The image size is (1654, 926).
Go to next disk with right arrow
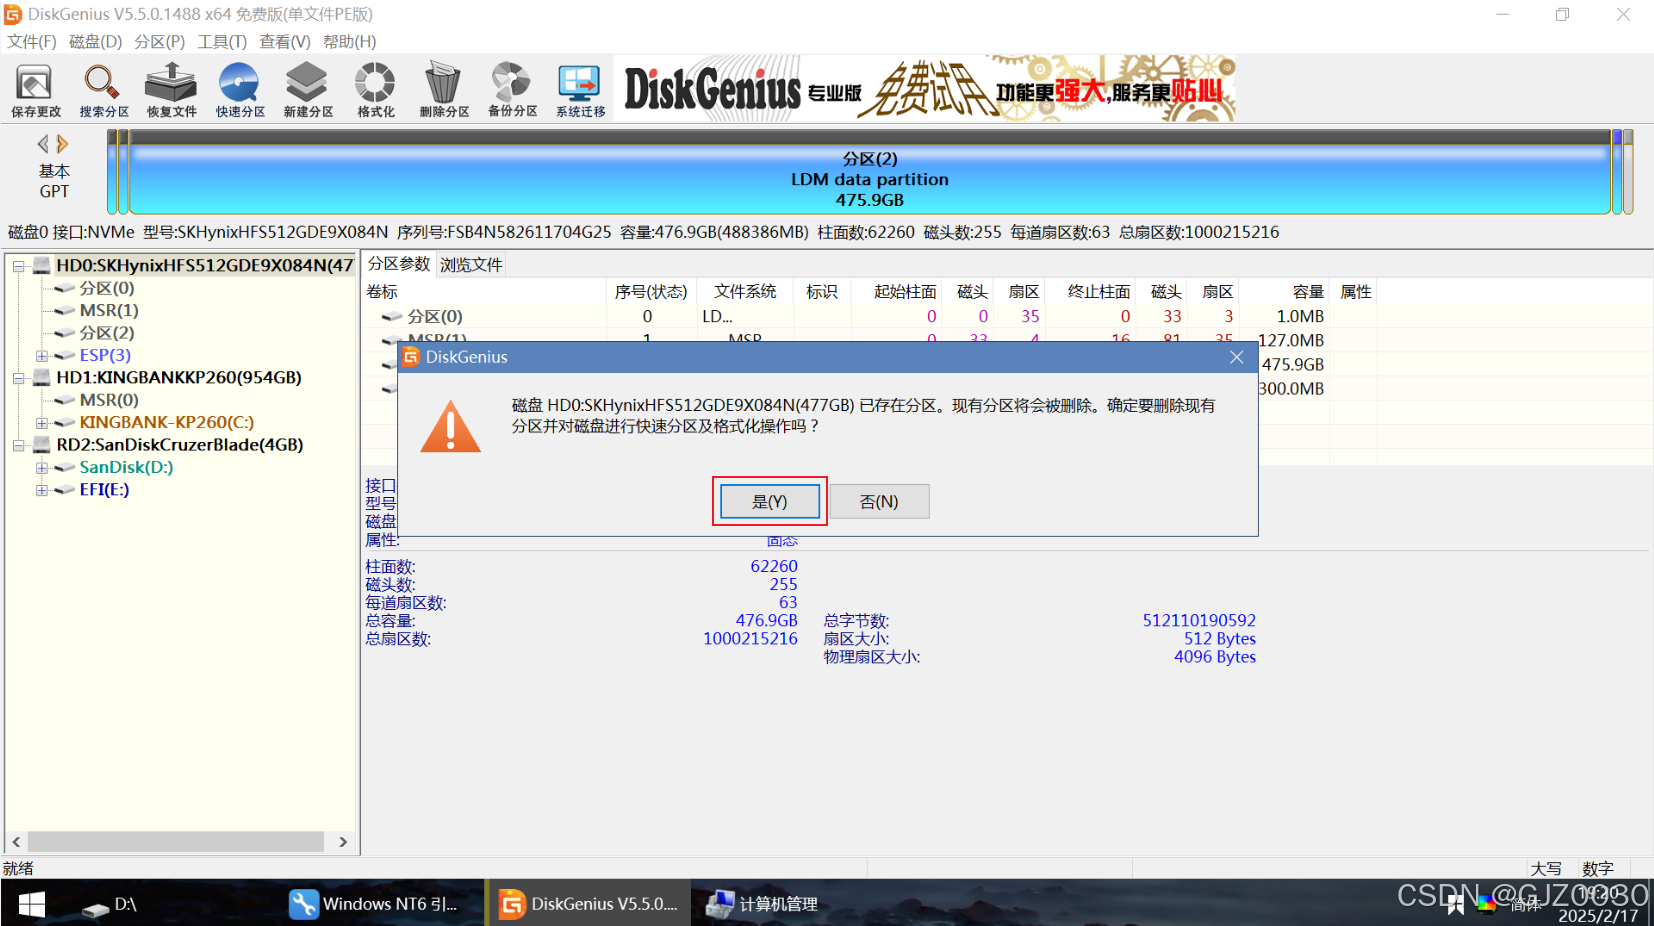pyautogui.click(x=62, y=144)
